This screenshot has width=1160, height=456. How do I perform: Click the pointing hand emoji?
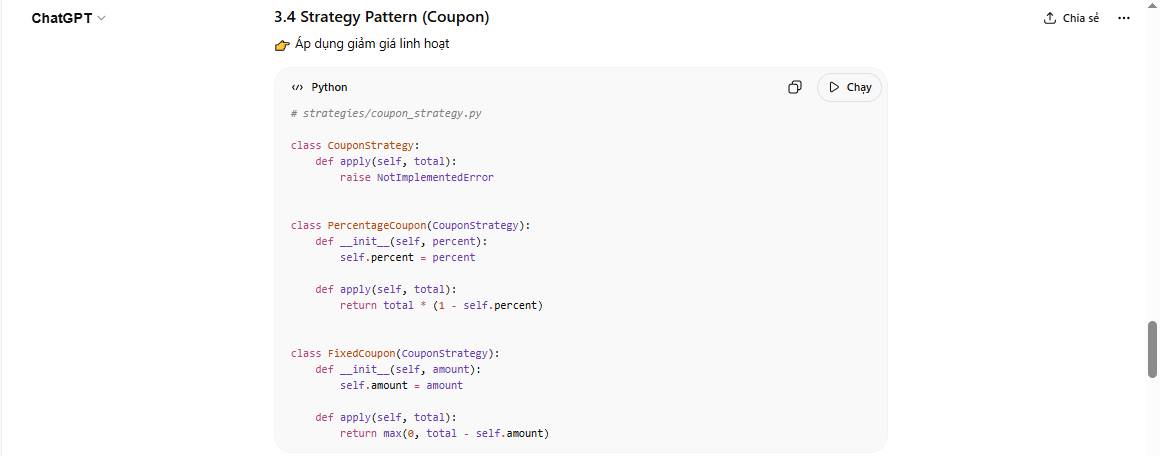(x=282, y=45)
